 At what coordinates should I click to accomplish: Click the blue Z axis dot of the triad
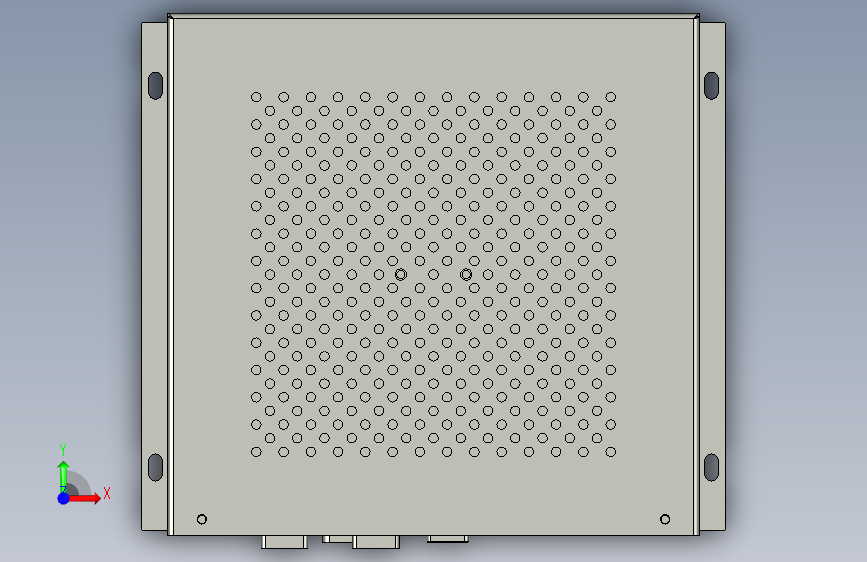63,498
